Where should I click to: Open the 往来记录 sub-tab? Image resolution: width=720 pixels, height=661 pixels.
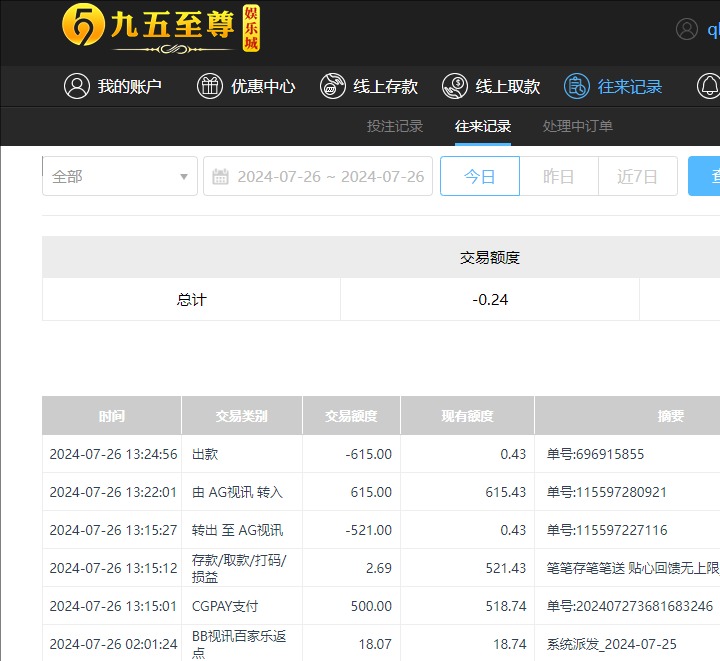point(483,126)
